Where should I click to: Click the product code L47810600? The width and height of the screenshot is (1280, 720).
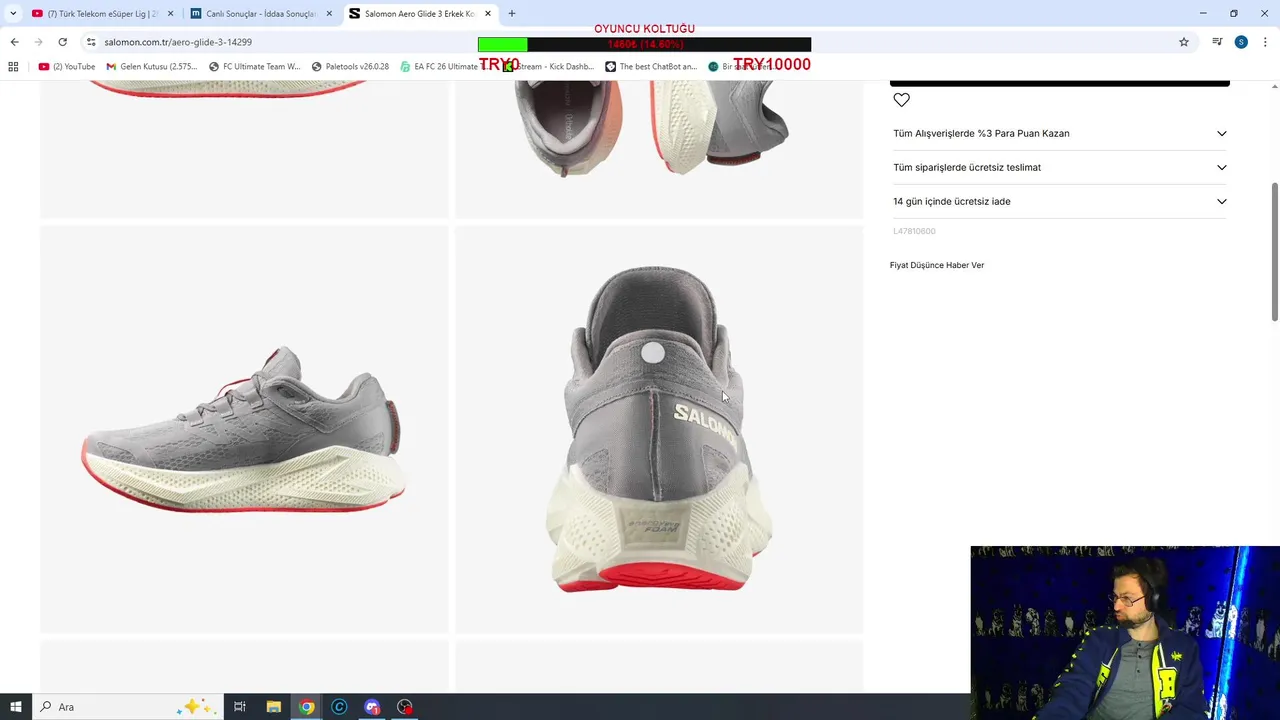point(914,231)
